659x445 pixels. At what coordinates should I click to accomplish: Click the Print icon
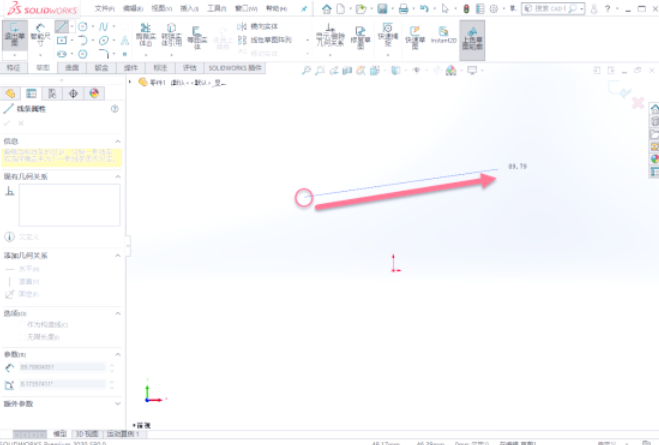point(403,8)
